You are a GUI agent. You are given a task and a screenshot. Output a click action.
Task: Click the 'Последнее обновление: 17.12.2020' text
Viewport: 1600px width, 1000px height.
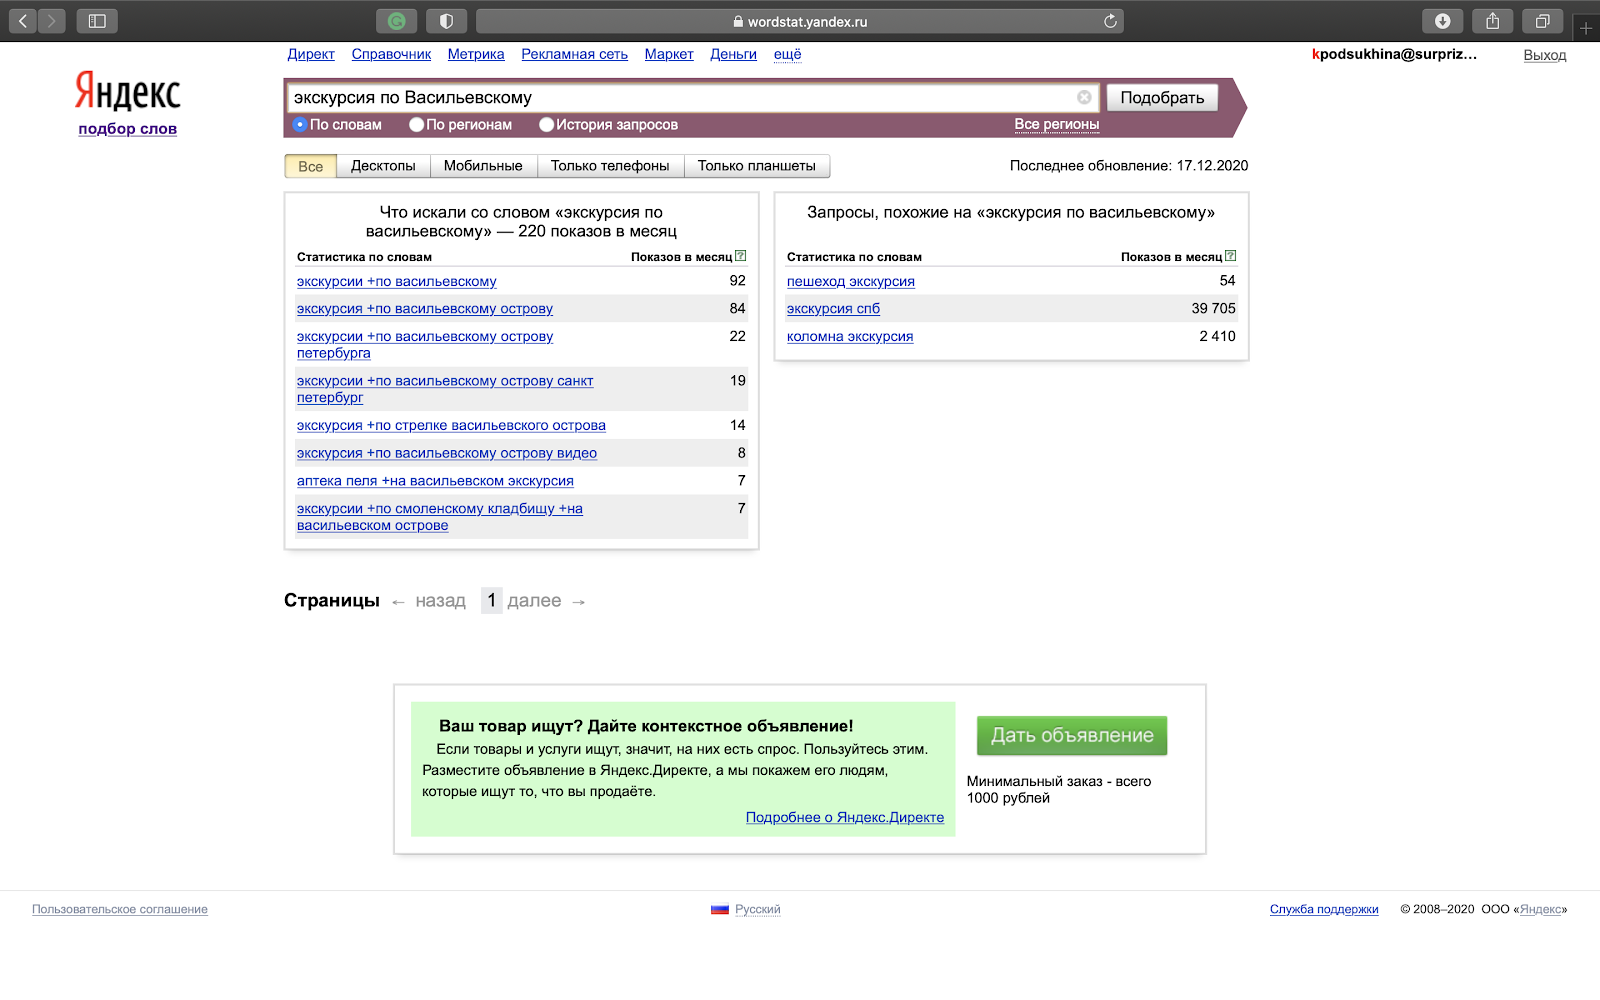[x=1129, y=165]
